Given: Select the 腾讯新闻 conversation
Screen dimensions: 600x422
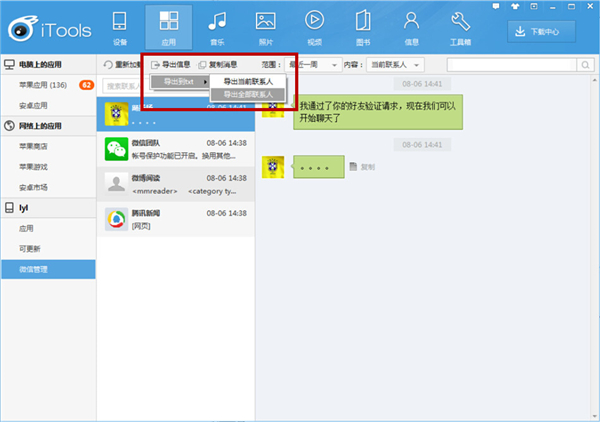Looking at the screenshot, I should point(176,219).
